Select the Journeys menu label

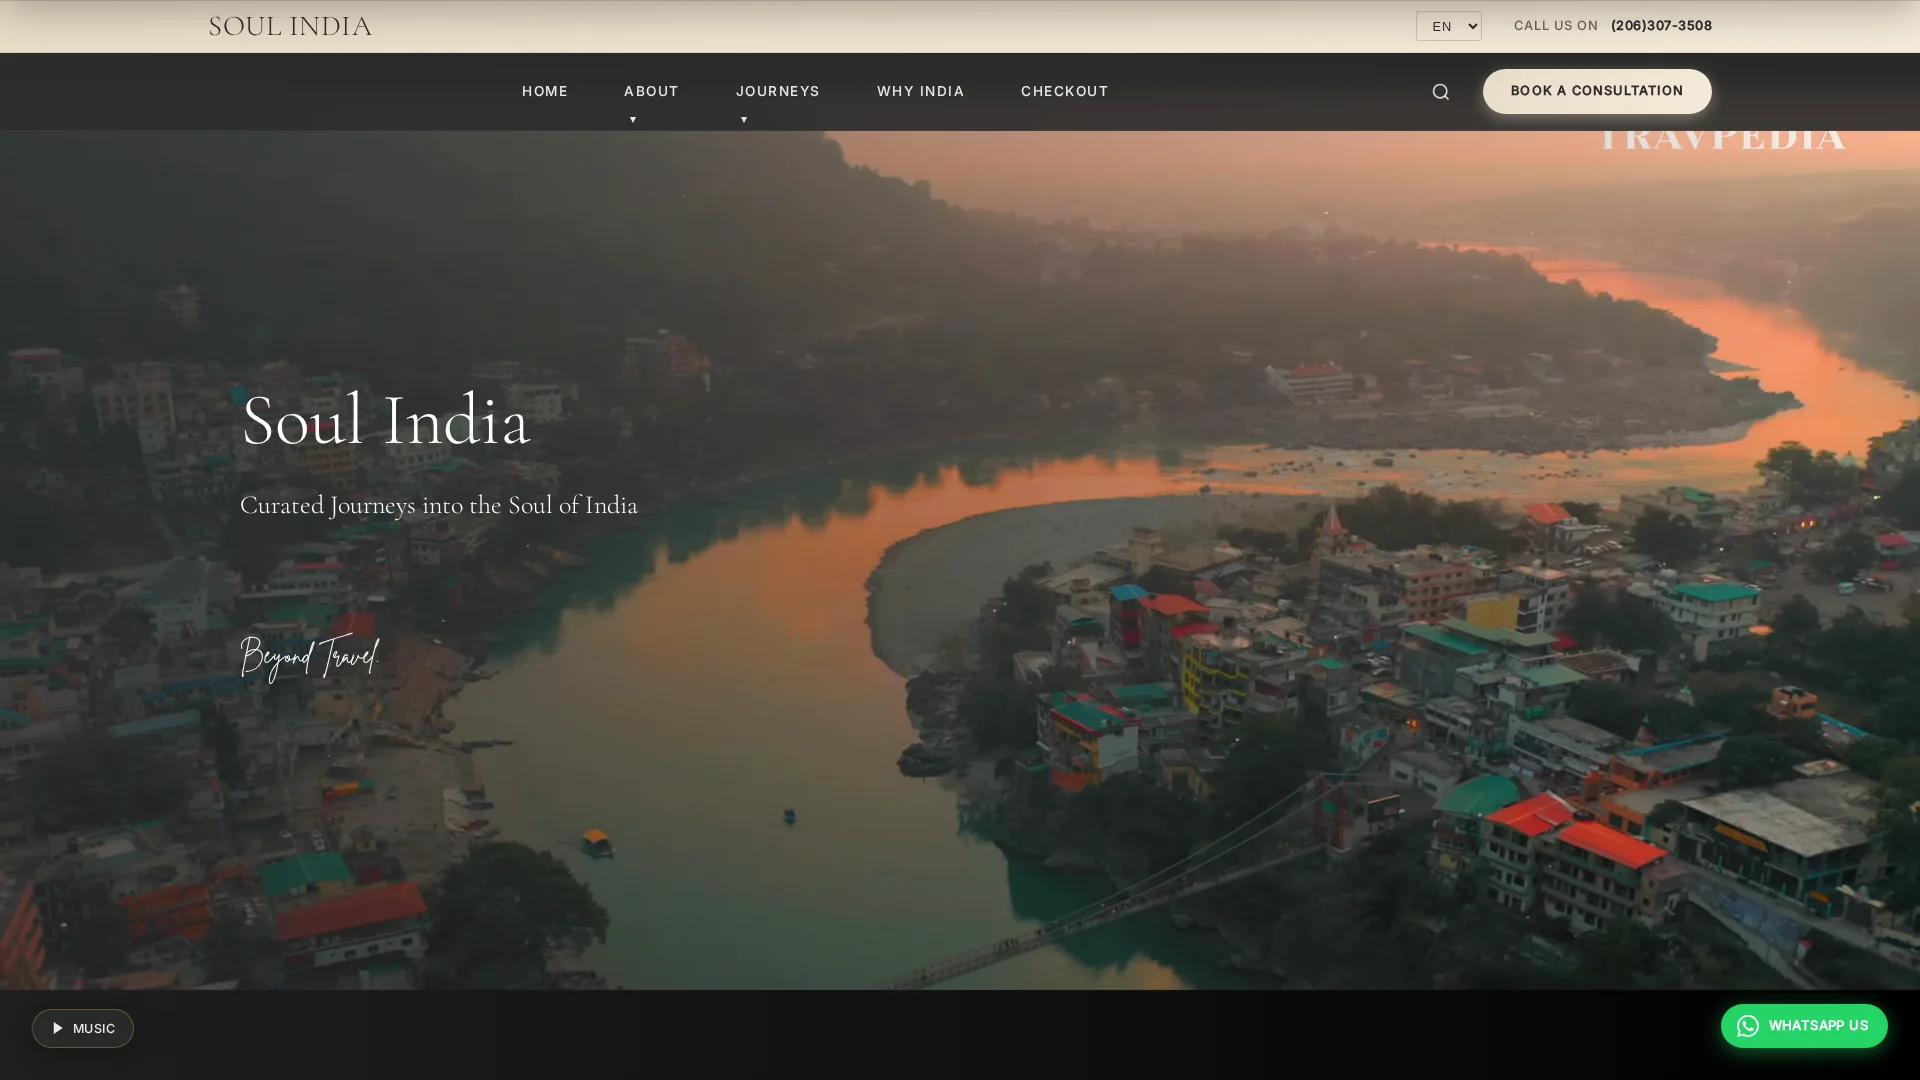(777, 92)
